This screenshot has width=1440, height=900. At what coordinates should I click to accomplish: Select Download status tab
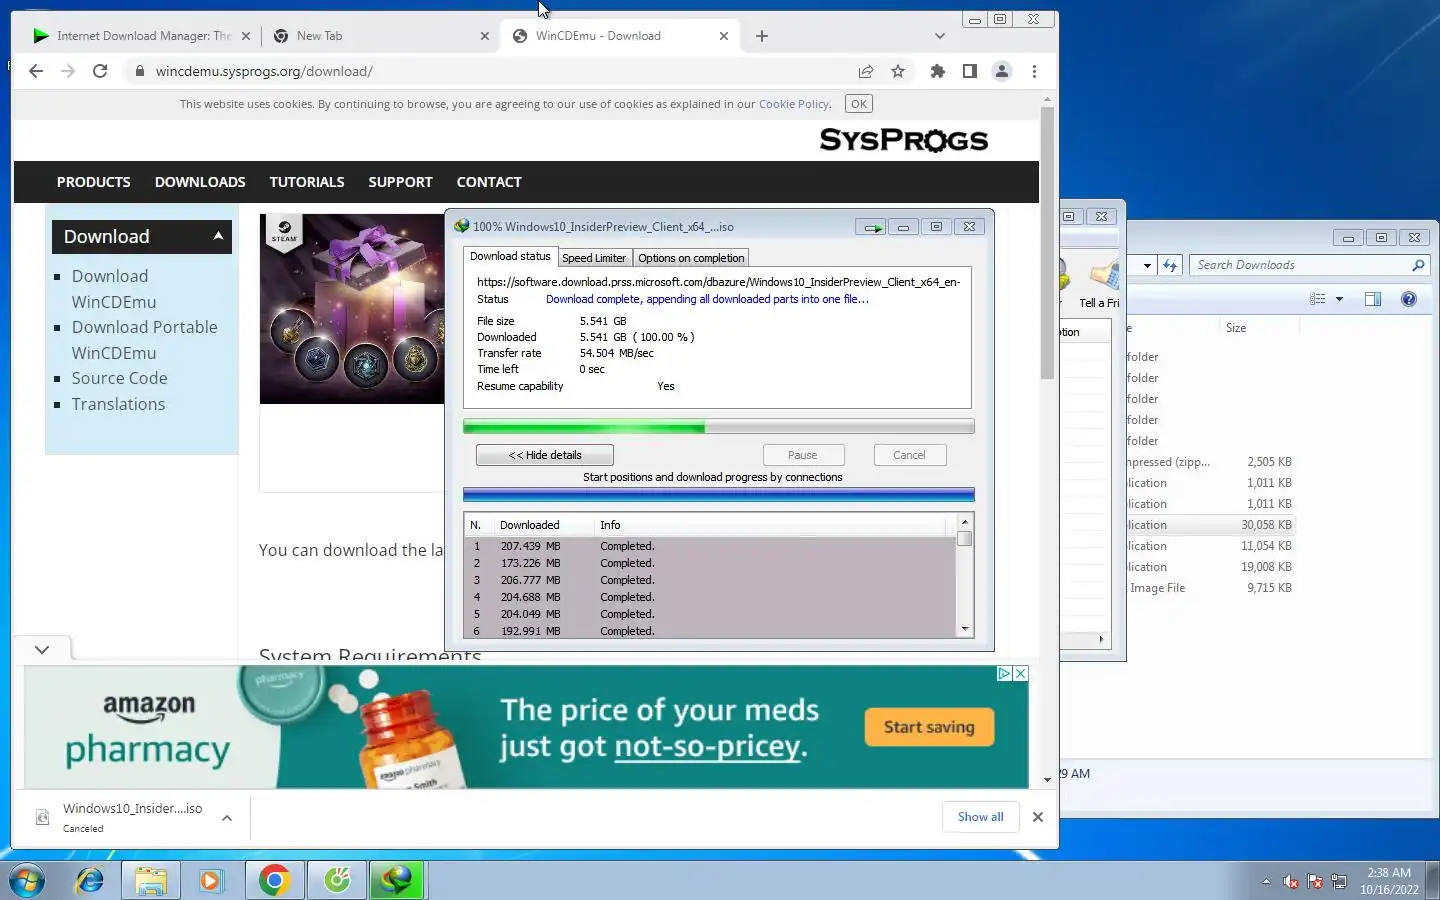point(510,257)
